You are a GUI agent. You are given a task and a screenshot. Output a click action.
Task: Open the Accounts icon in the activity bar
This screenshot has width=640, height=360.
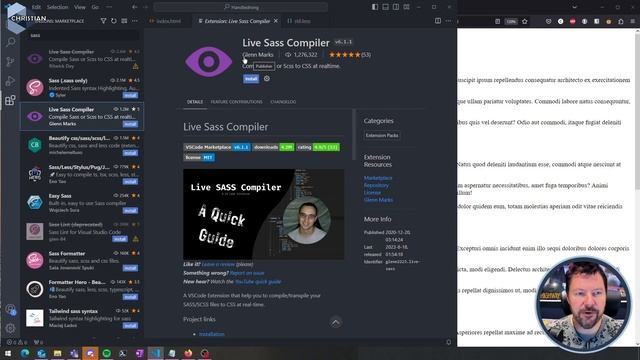tap(11, 309)
